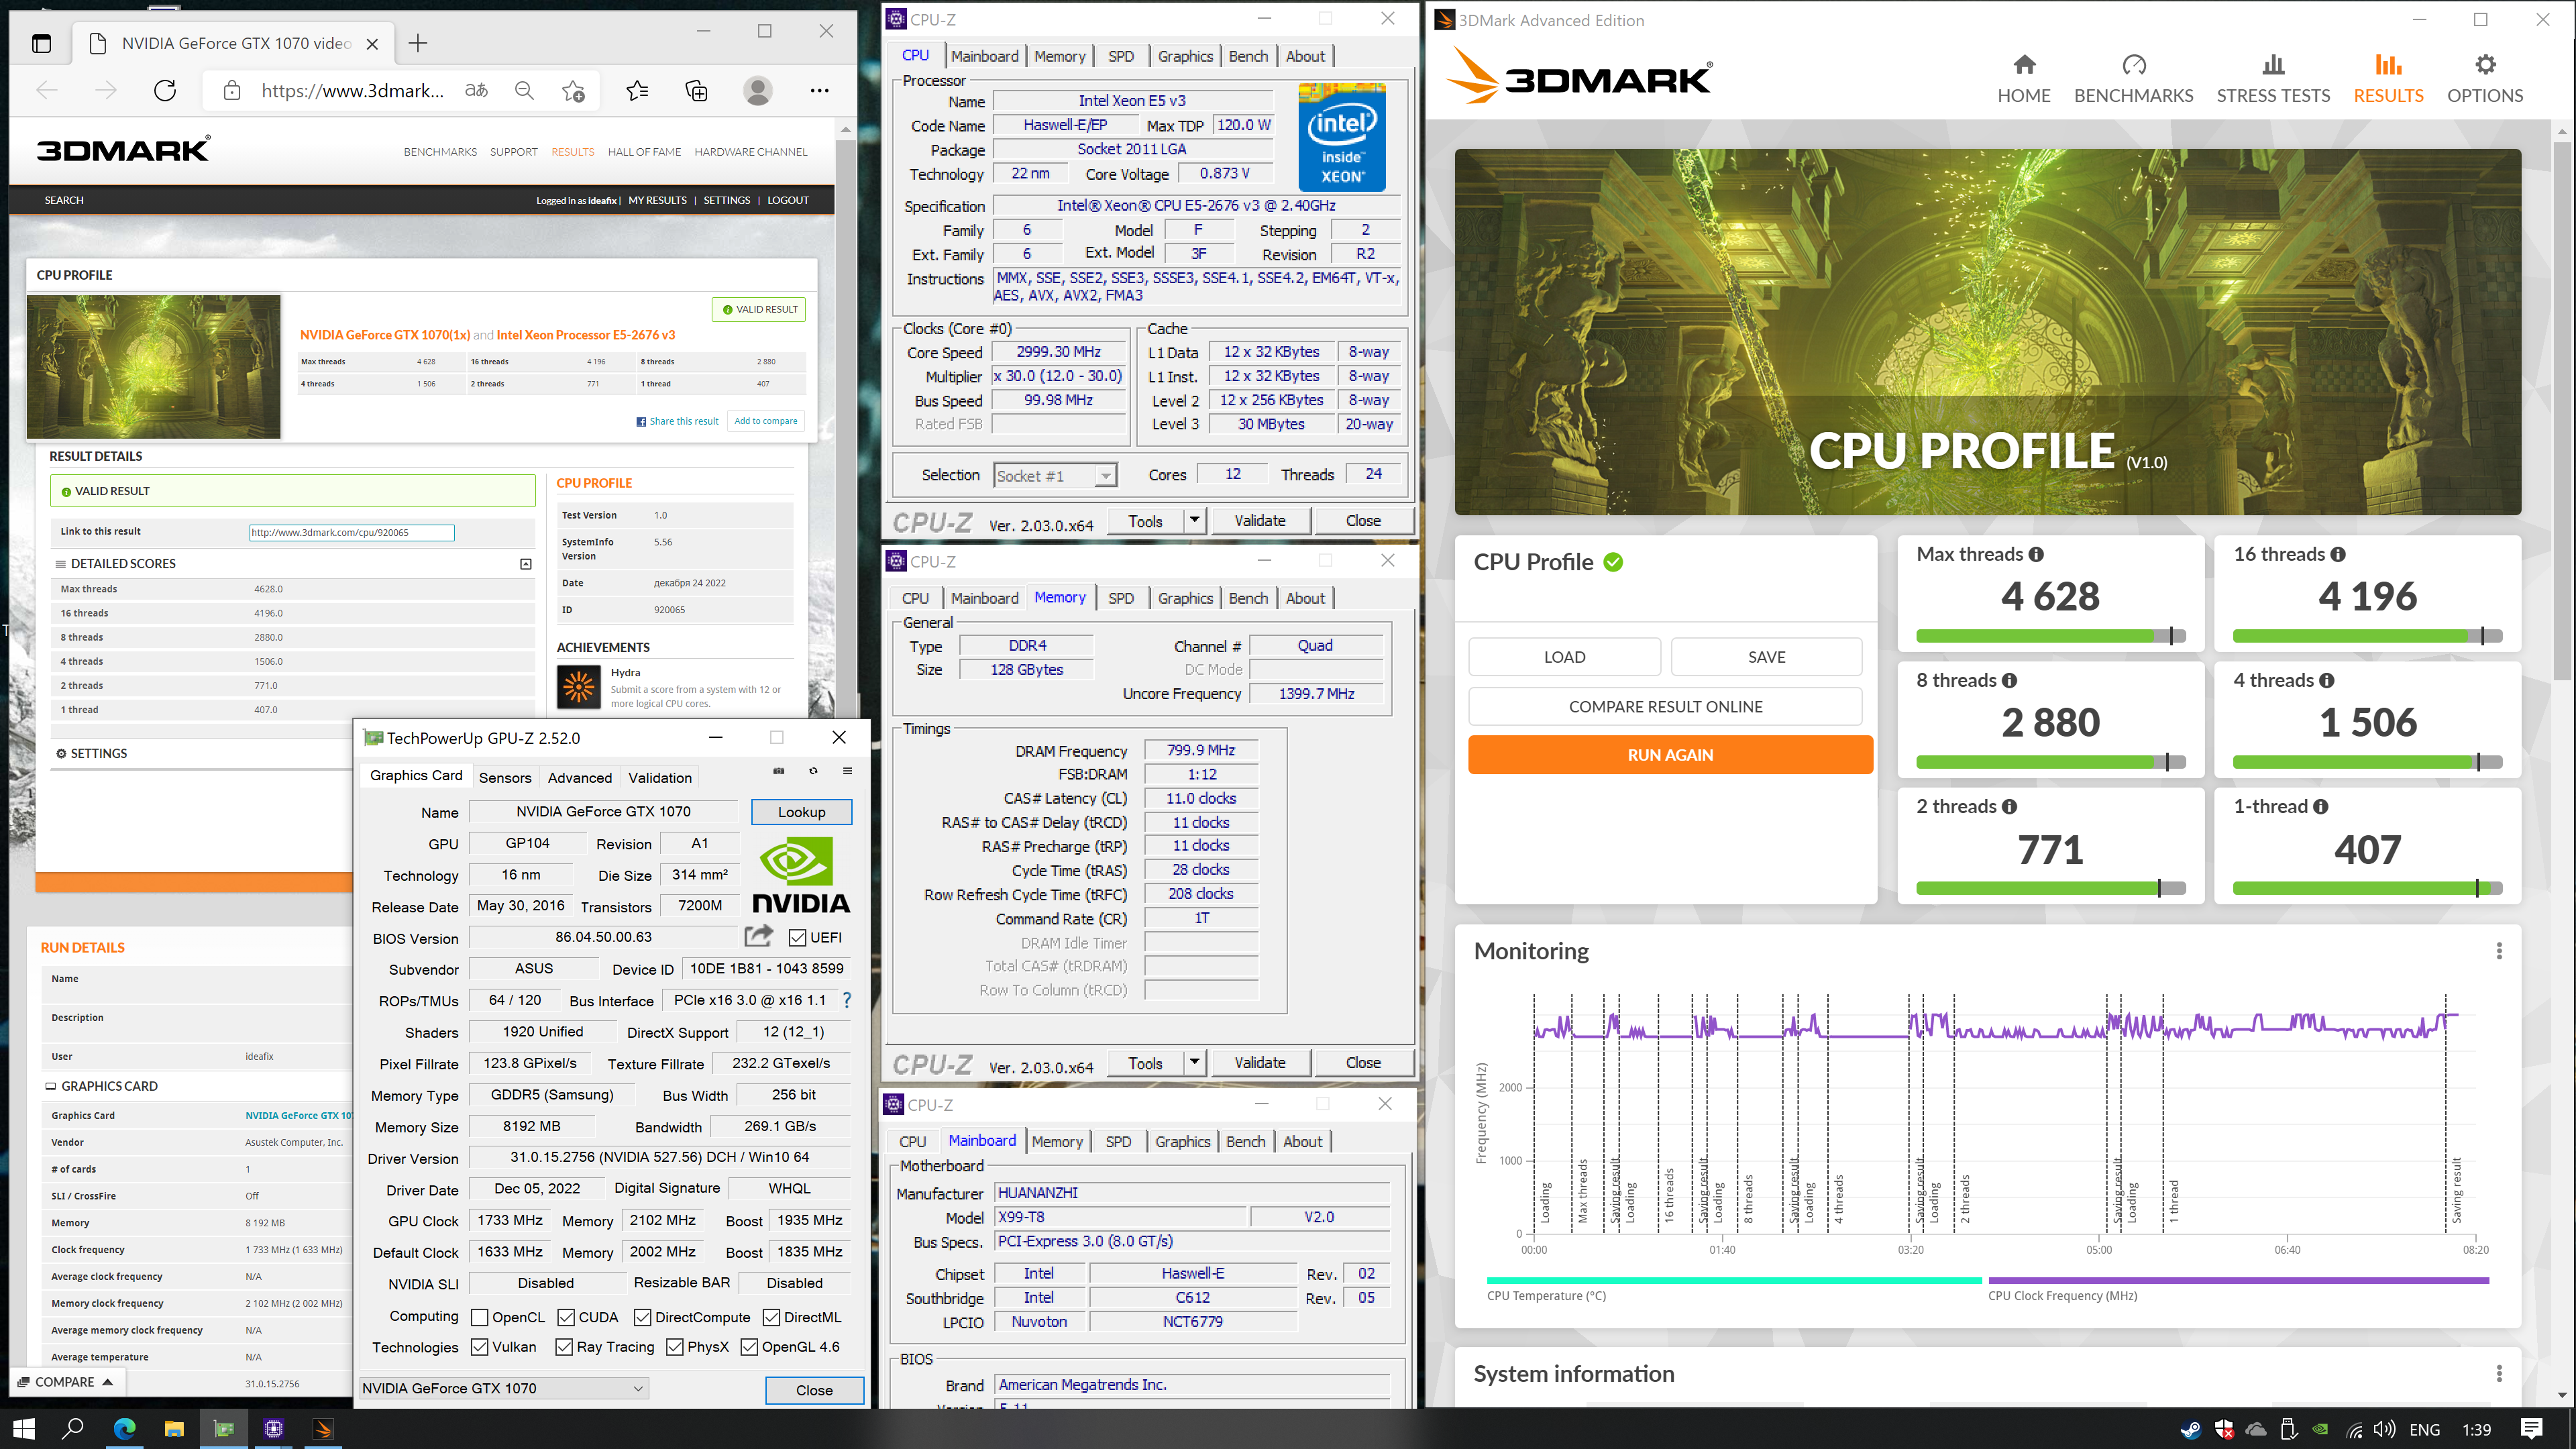Click browser profile avatar icon
The height and width of the screenshot is (1449, 2576).
coord(758,91)
